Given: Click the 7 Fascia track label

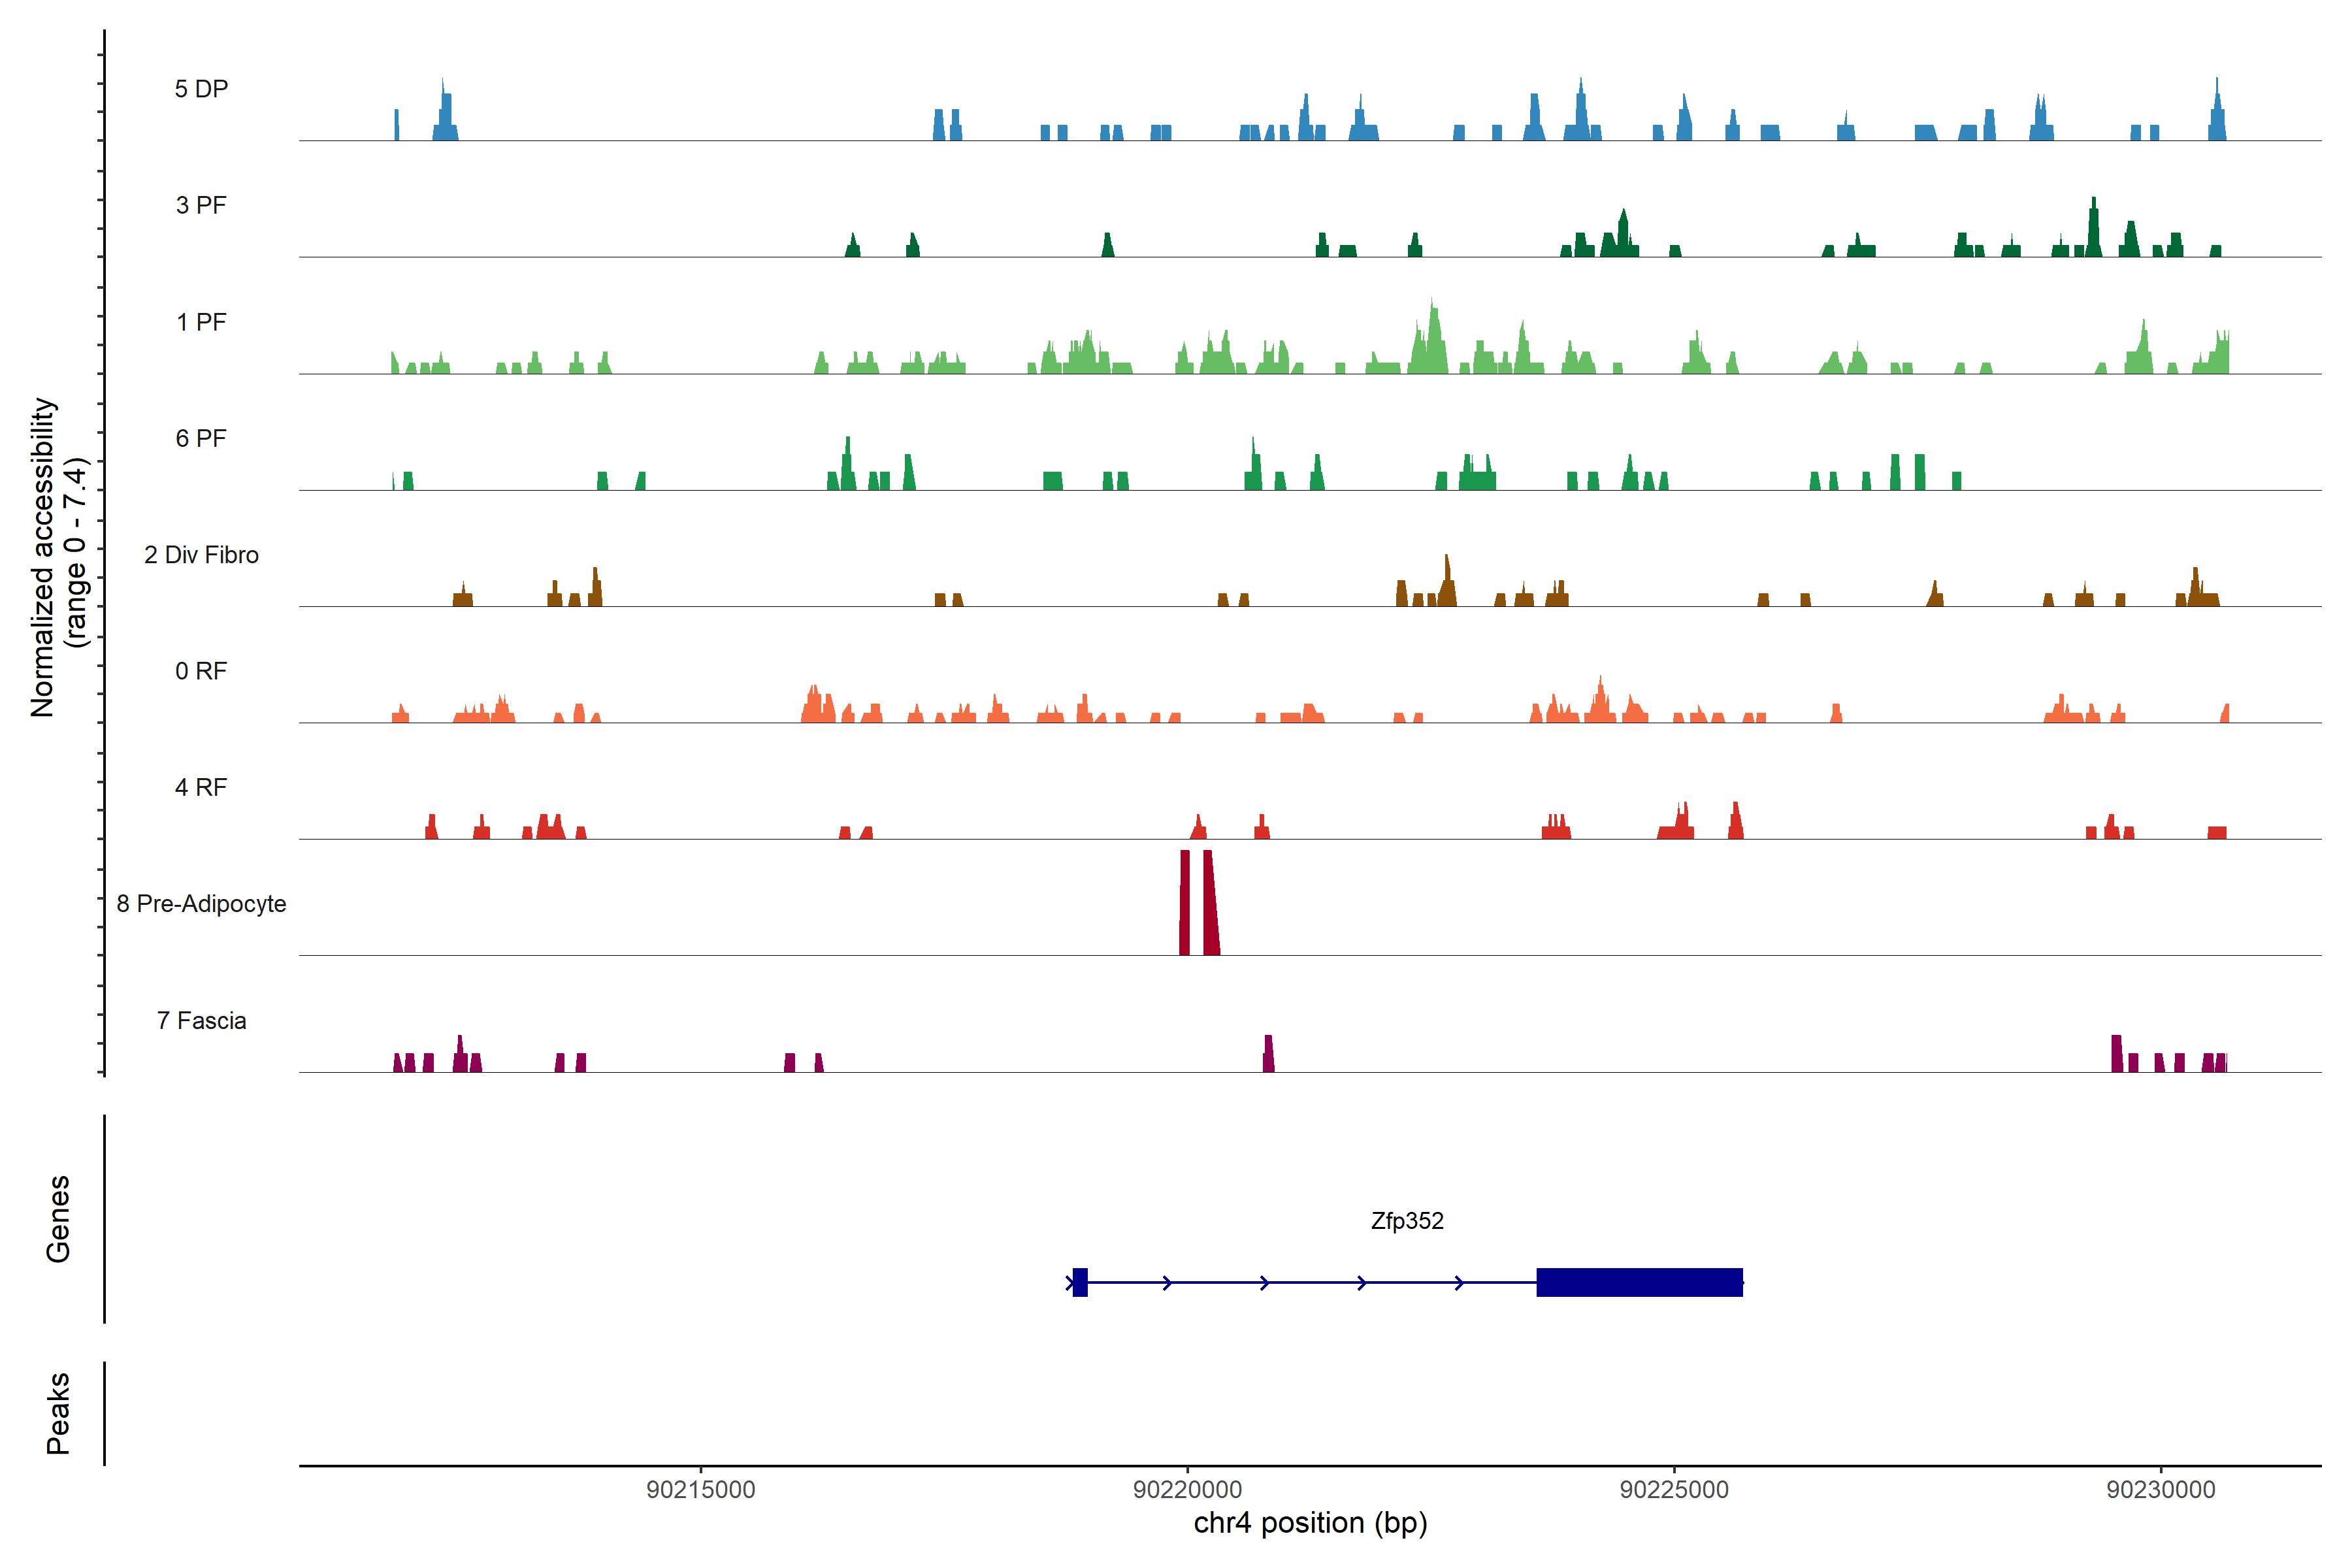Looking at the screenshot, I should [x=201, y=1020].
